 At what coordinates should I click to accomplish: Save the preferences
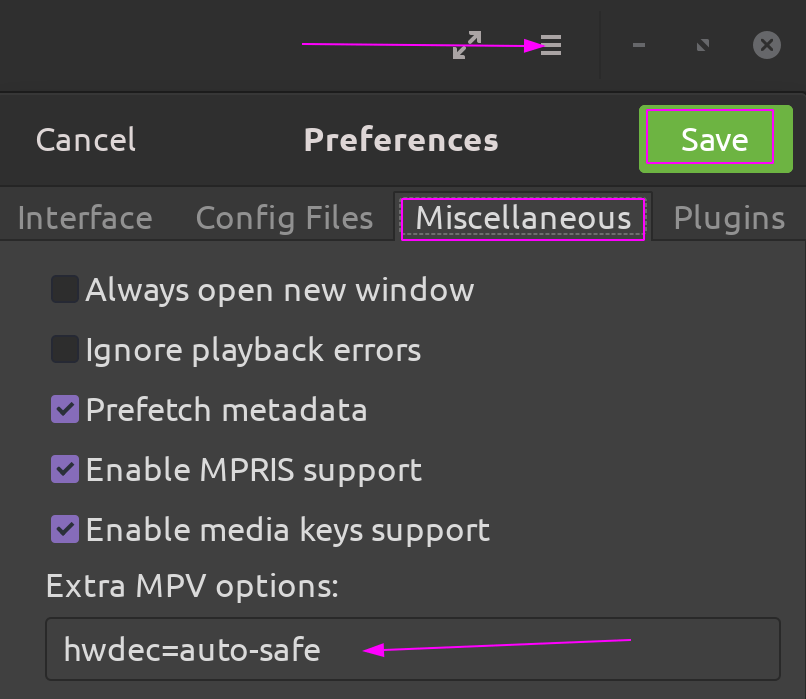point(714,139)
